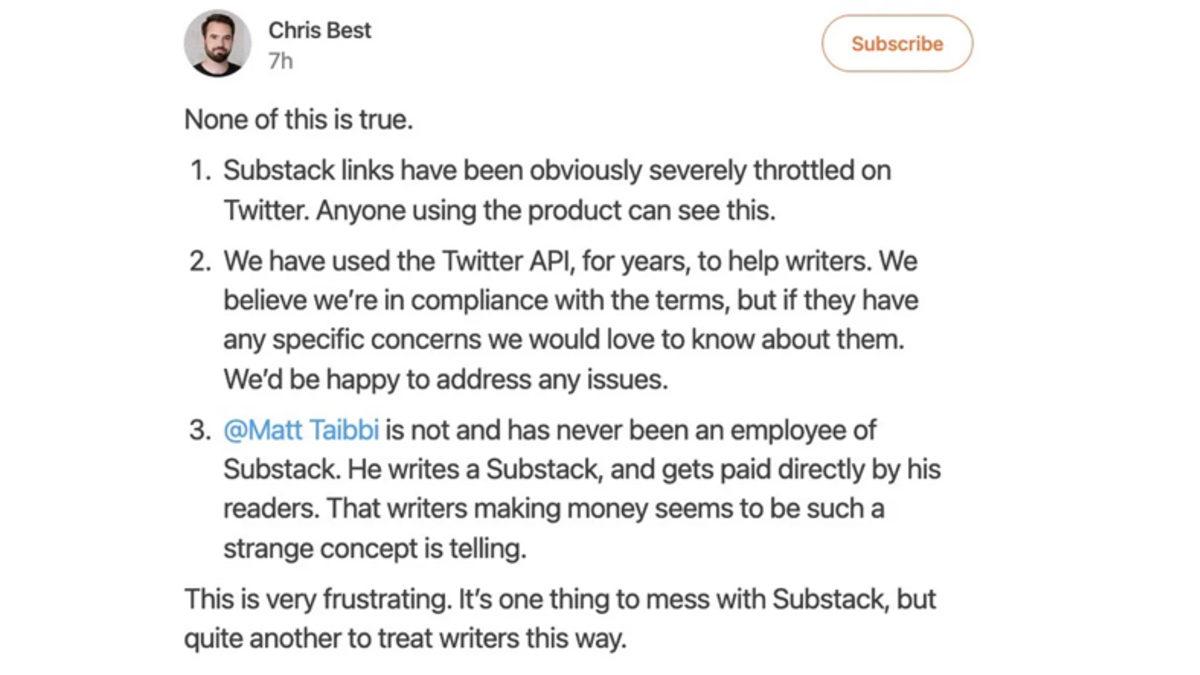Image resolution: width=1200 pixels, height=675 pixels.
Task: Click the text 'None of this is true.'
Action: [x=300, y=118]
